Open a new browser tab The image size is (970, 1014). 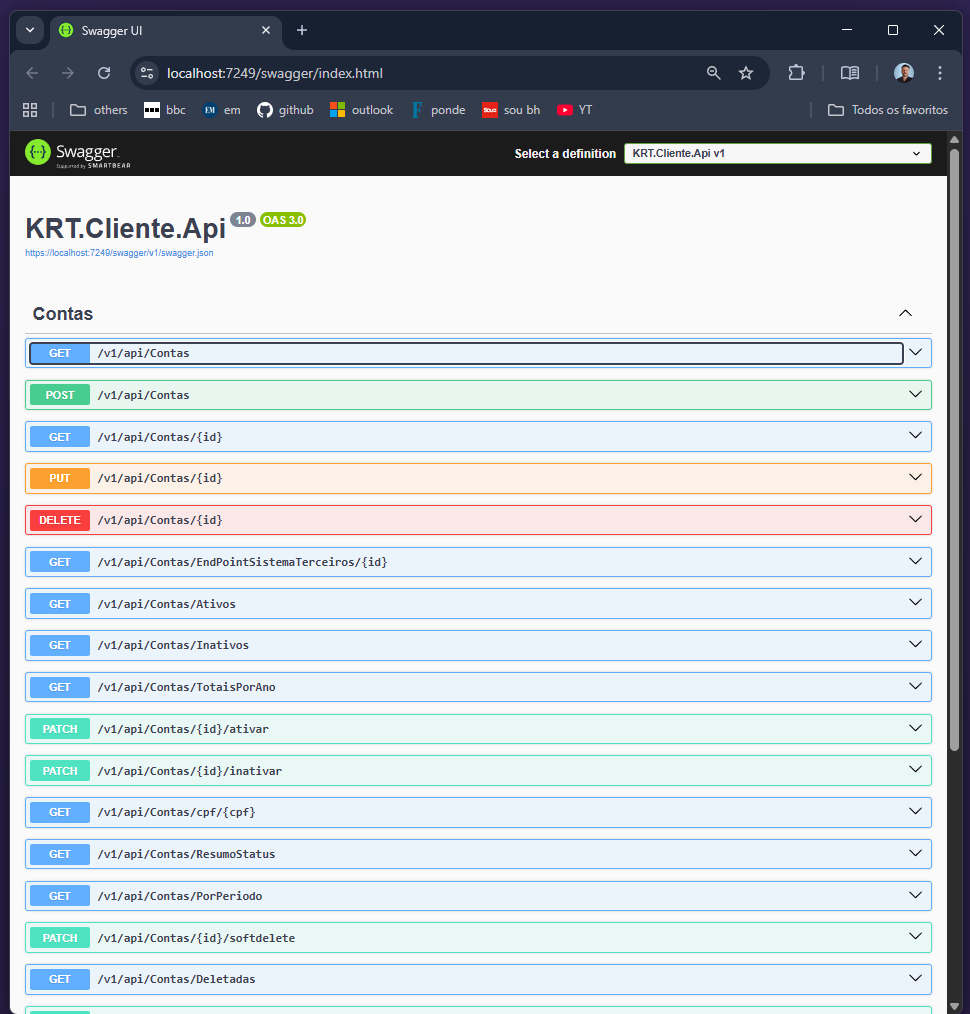[x=301, y=30]
